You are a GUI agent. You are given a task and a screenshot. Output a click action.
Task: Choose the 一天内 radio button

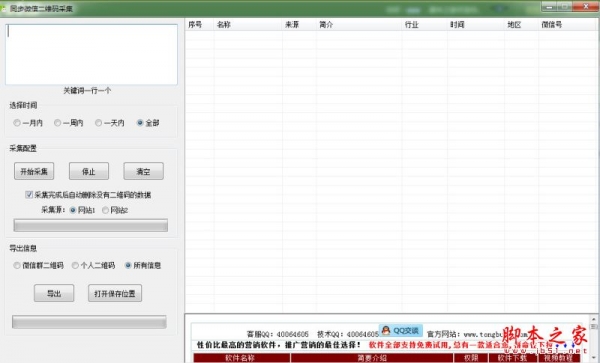(98, 123)
